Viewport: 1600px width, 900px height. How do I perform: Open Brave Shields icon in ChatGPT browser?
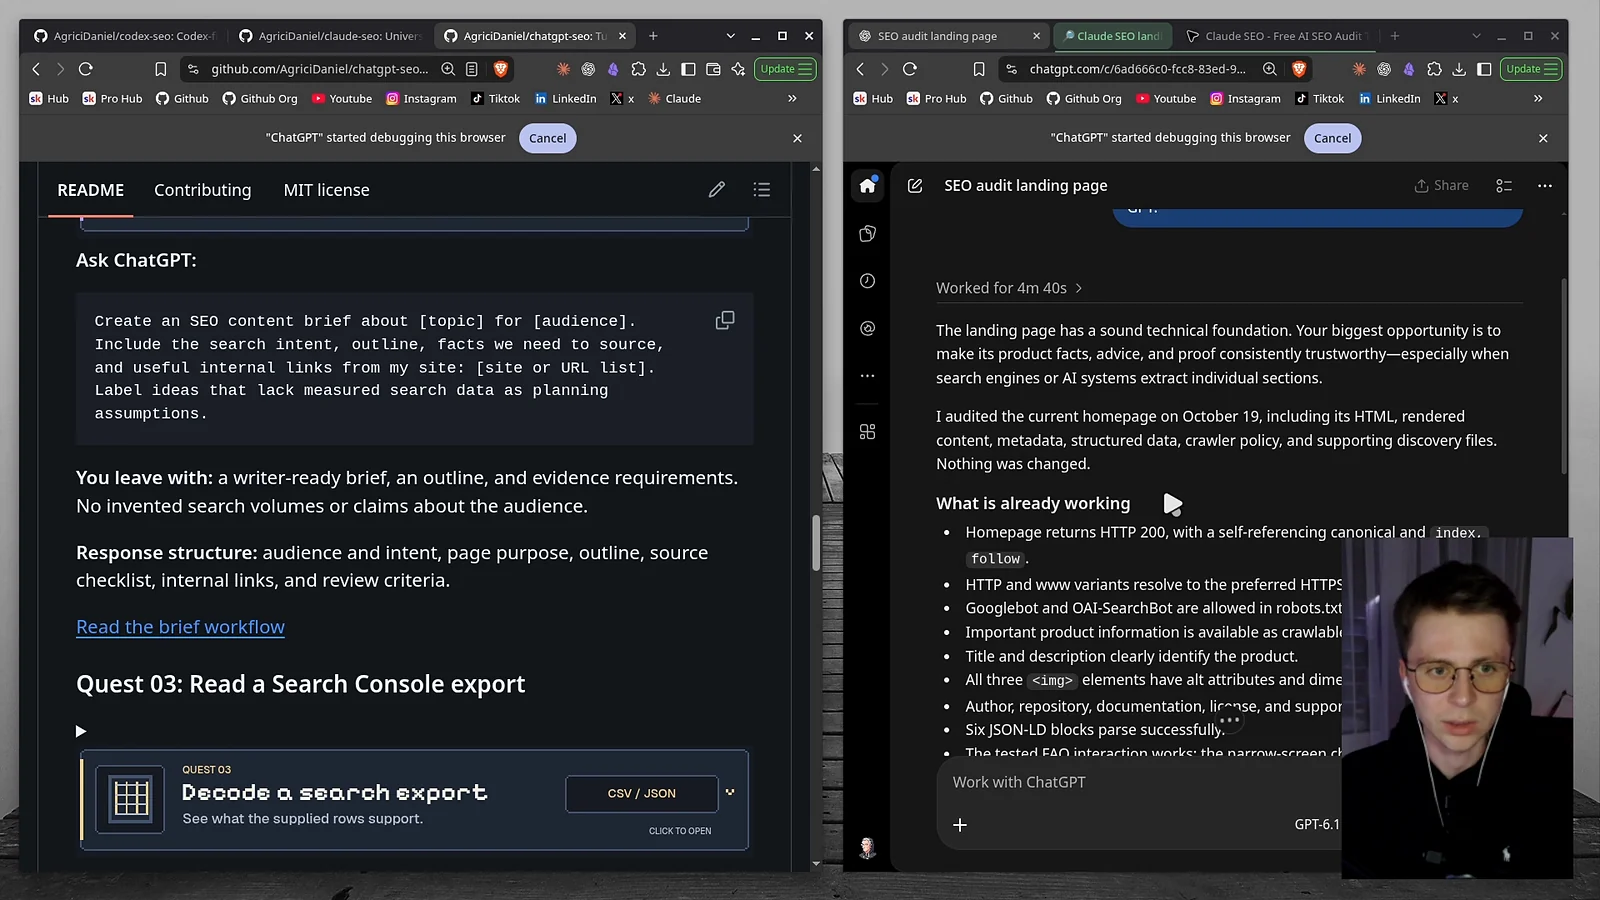[1299, 69]
